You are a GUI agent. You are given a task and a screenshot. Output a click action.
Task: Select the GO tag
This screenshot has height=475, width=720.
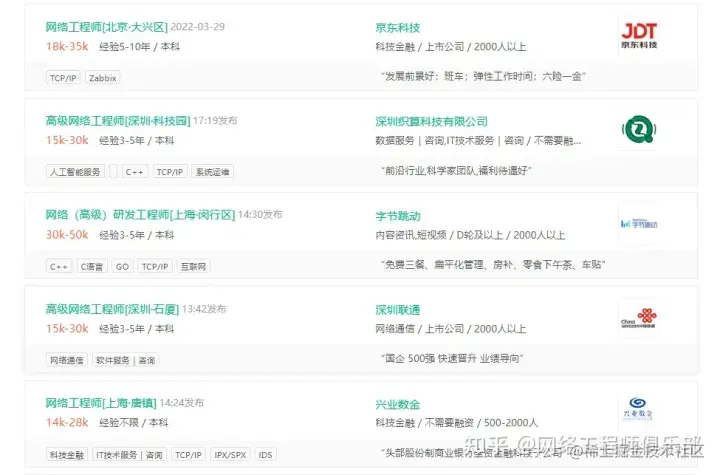point(122,266)
